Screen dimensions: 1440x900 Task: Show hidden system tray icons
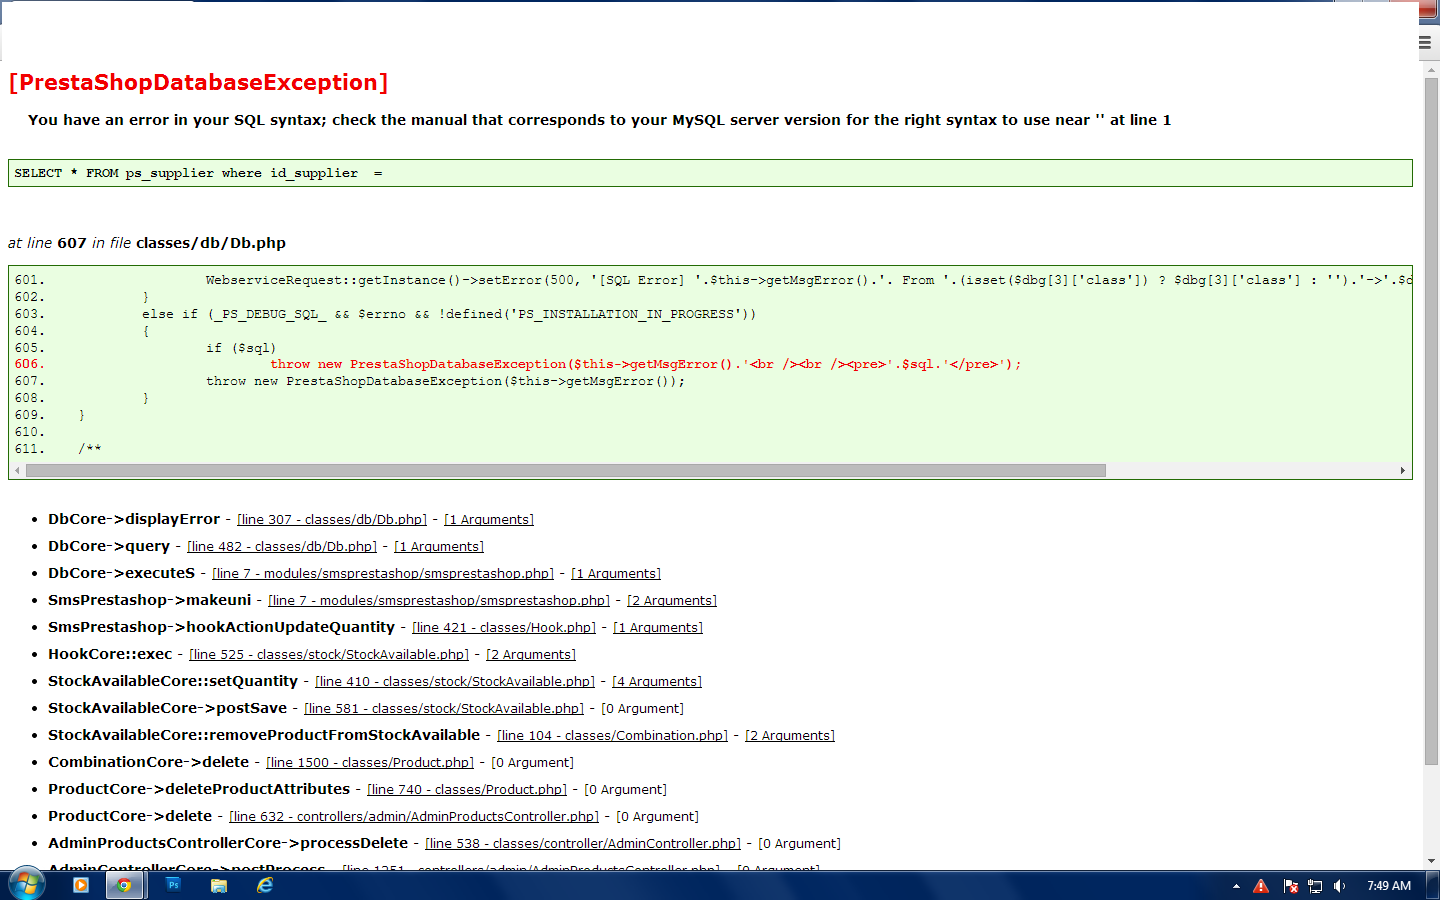(1236, 886)
